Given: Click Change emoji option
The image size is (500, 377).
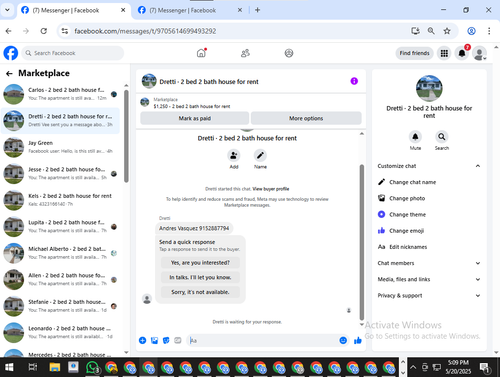Looking at the screenshot, I should click(x=406, y=231).
